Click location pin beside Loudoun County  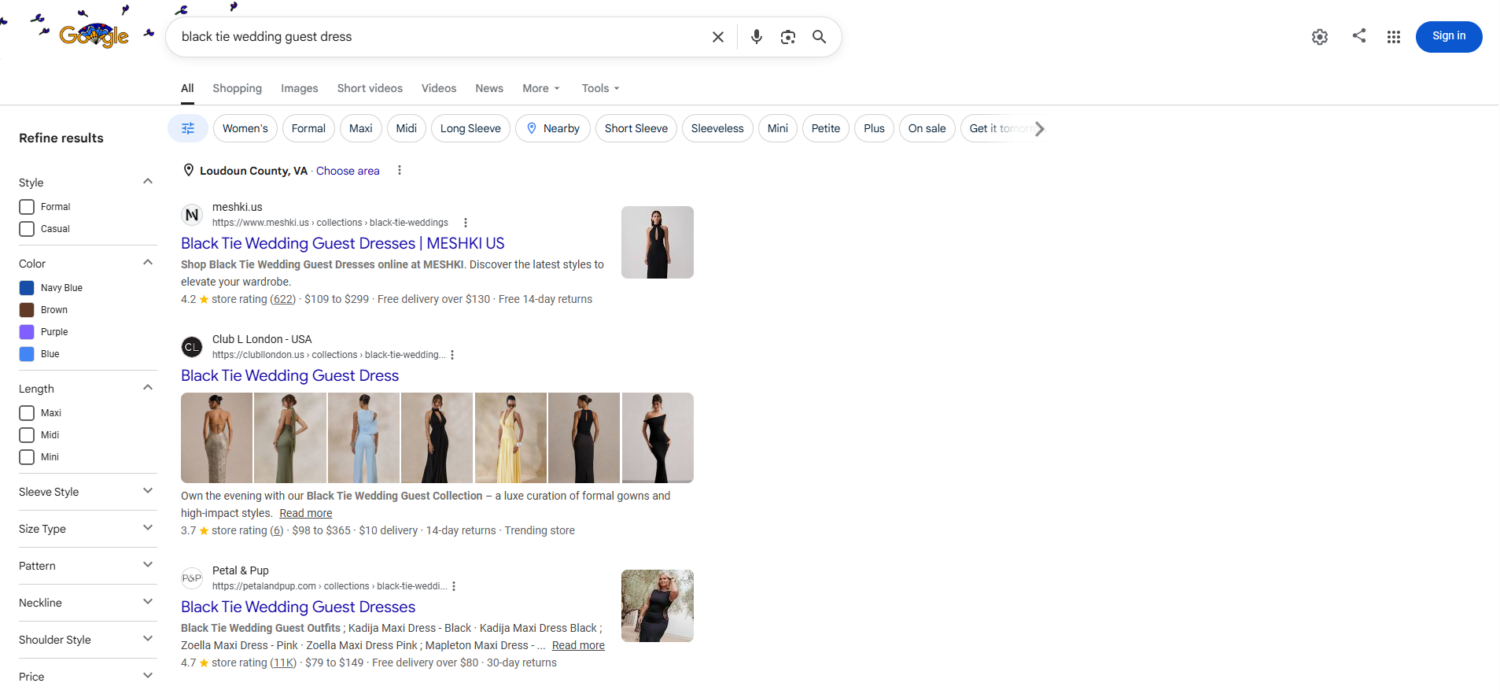tap(188, 171)
